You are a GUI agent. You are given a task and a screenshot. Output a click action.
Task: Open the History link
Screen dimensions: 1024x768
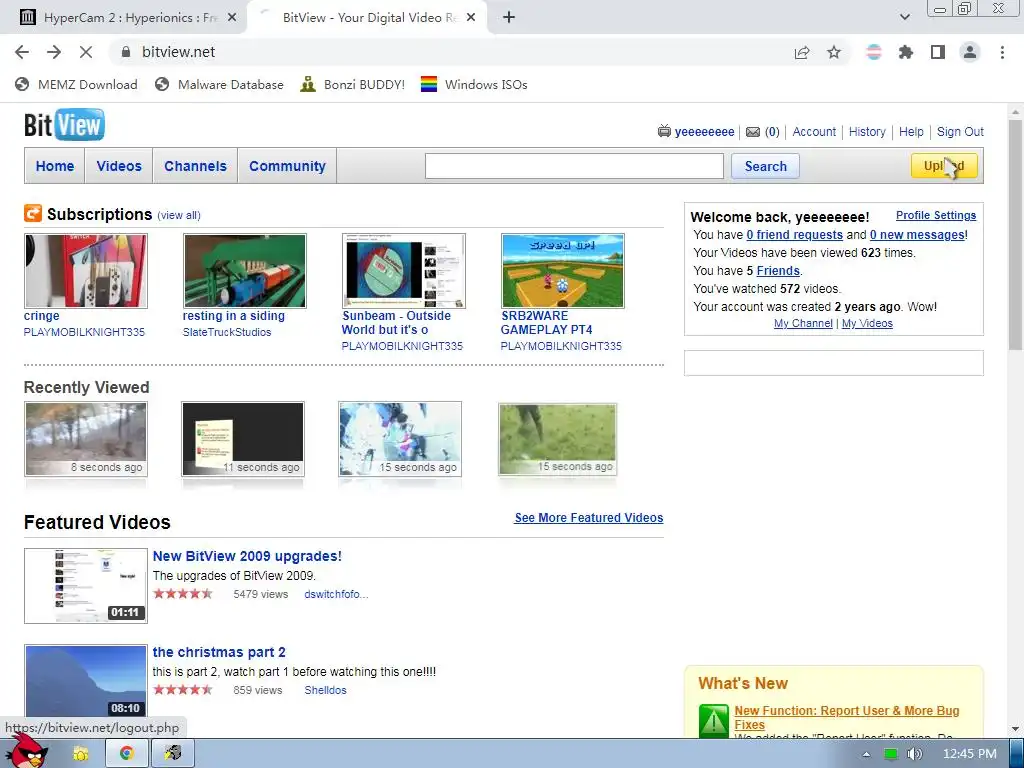pos(867,131)
